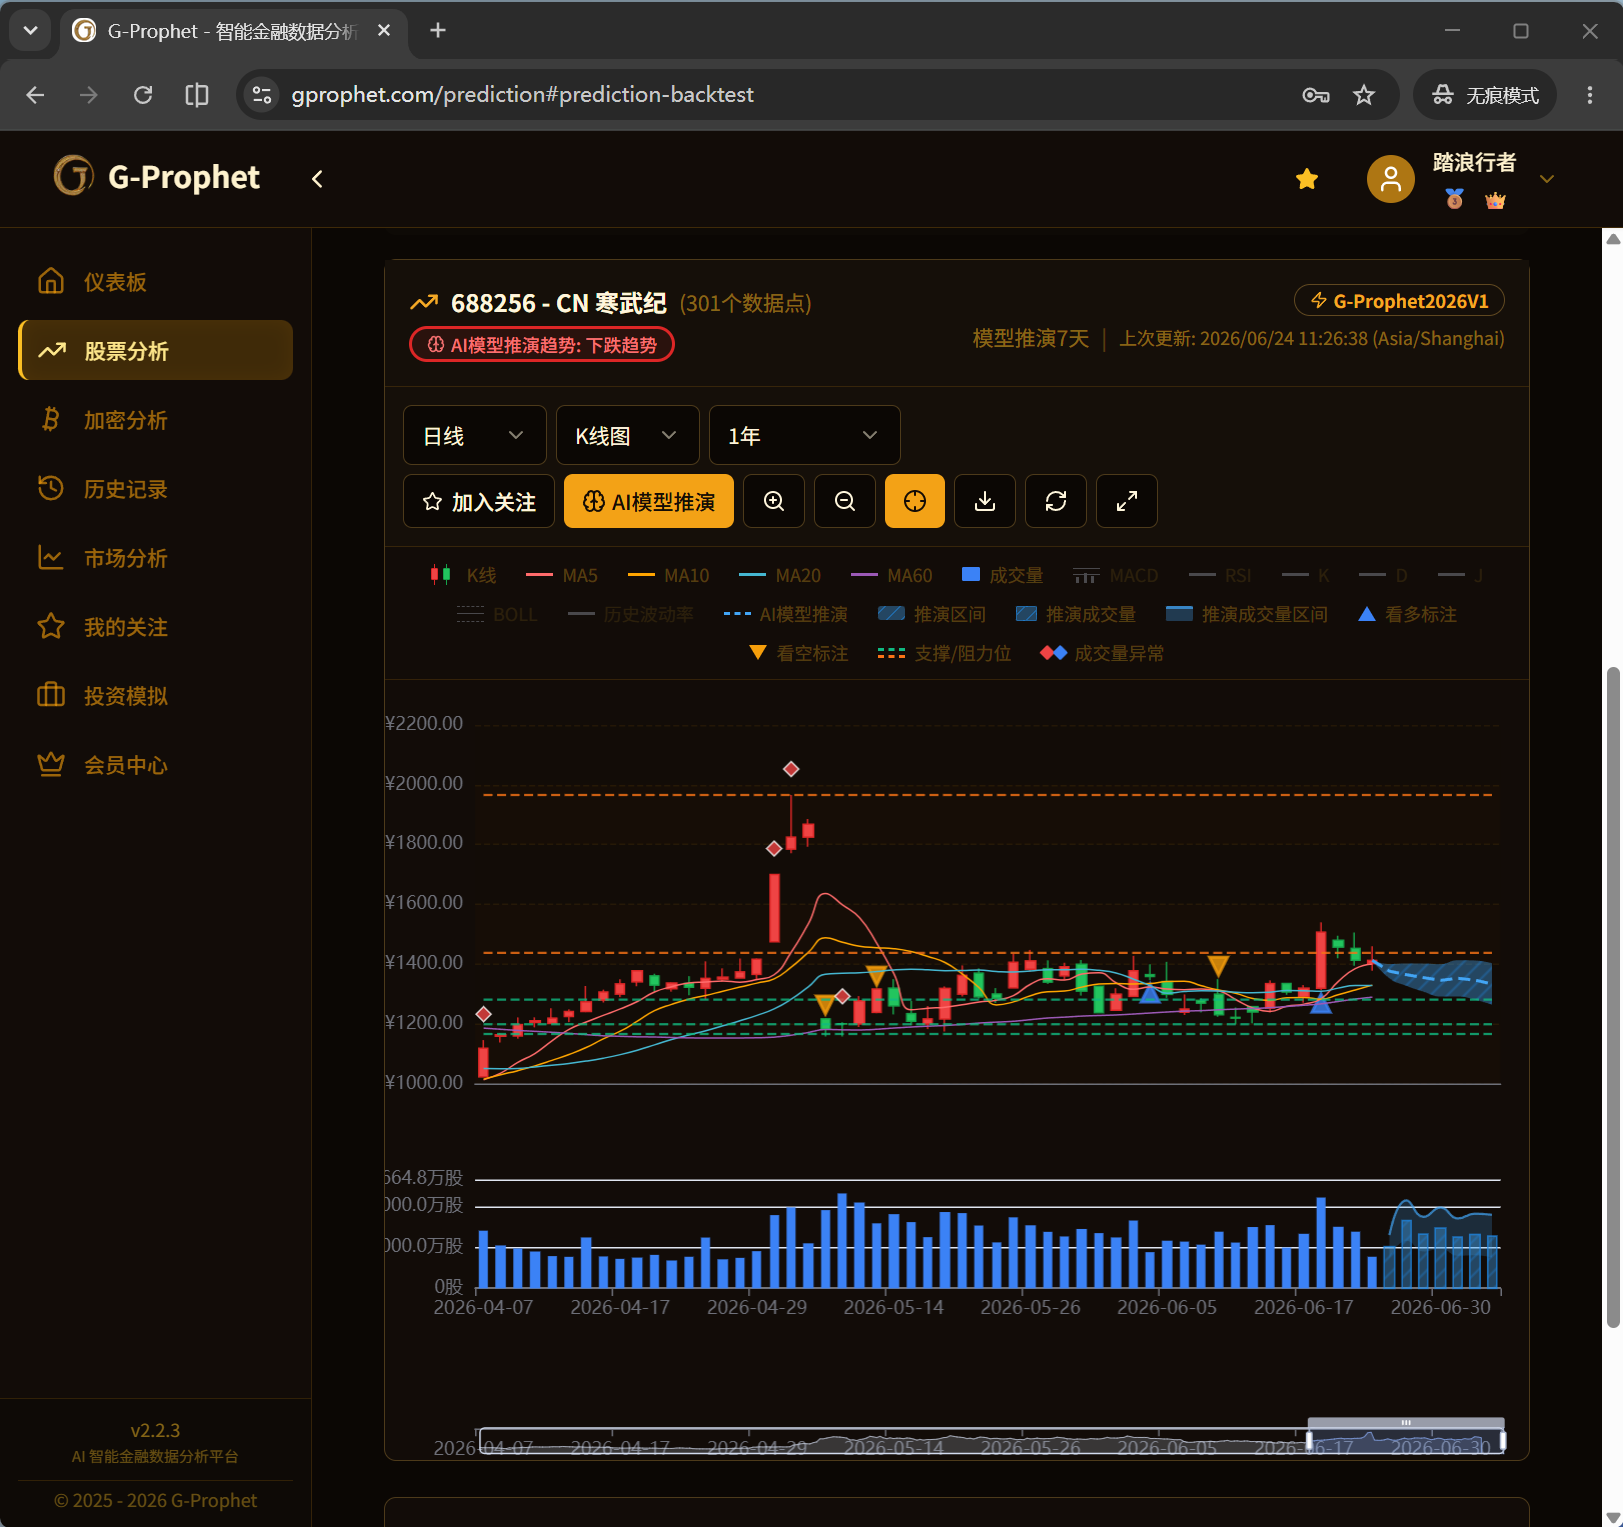Click the 加入关注 button
This screenshot has width=1623, height=1527.
coord(479,501)
